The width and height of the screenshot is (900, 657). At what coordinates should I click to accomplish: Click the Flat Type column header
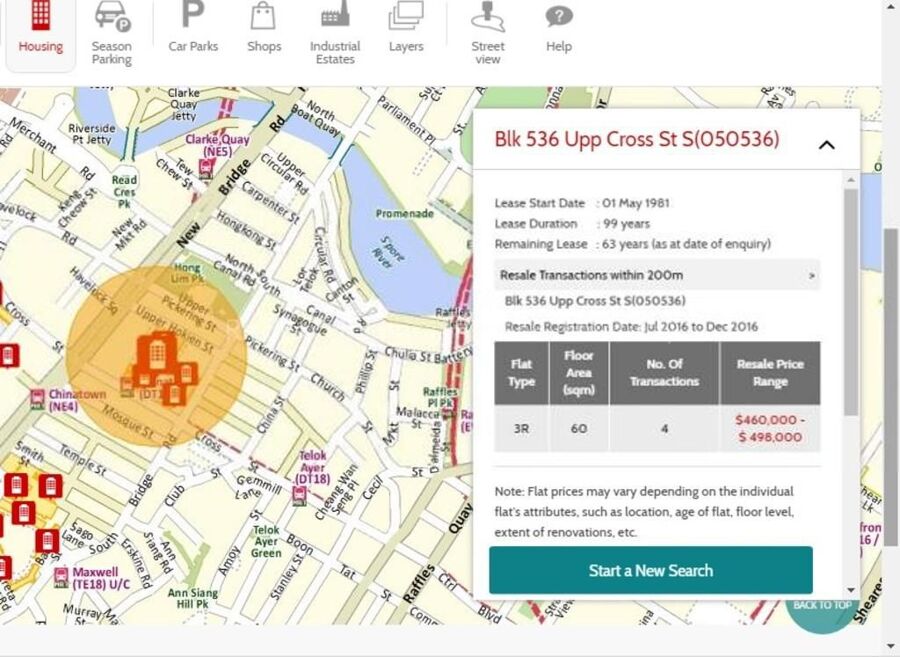521,373
